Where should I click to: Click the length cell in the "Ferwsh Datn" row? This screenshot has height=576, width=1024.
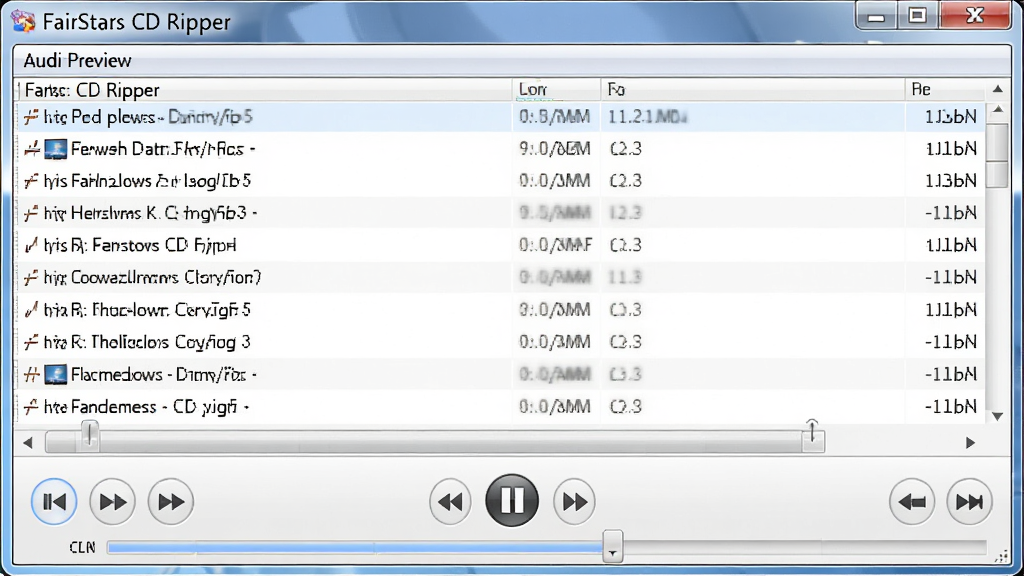[x=555, y=149]
